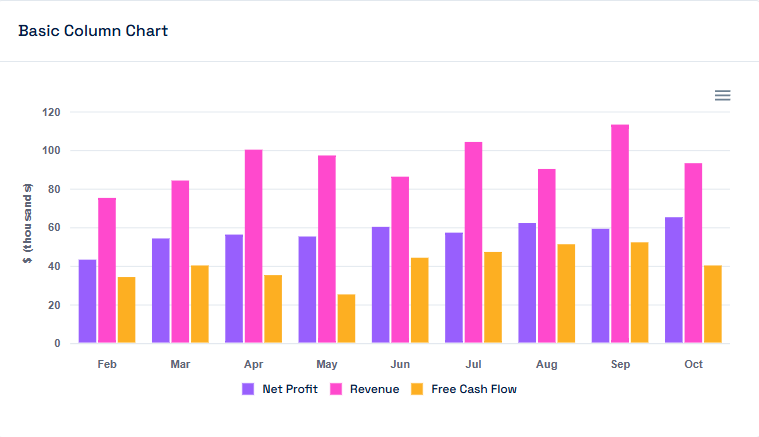Screen dimensions: 759x437
Task: Toggle Revenue series via legend label
Action: click(374, 389)
